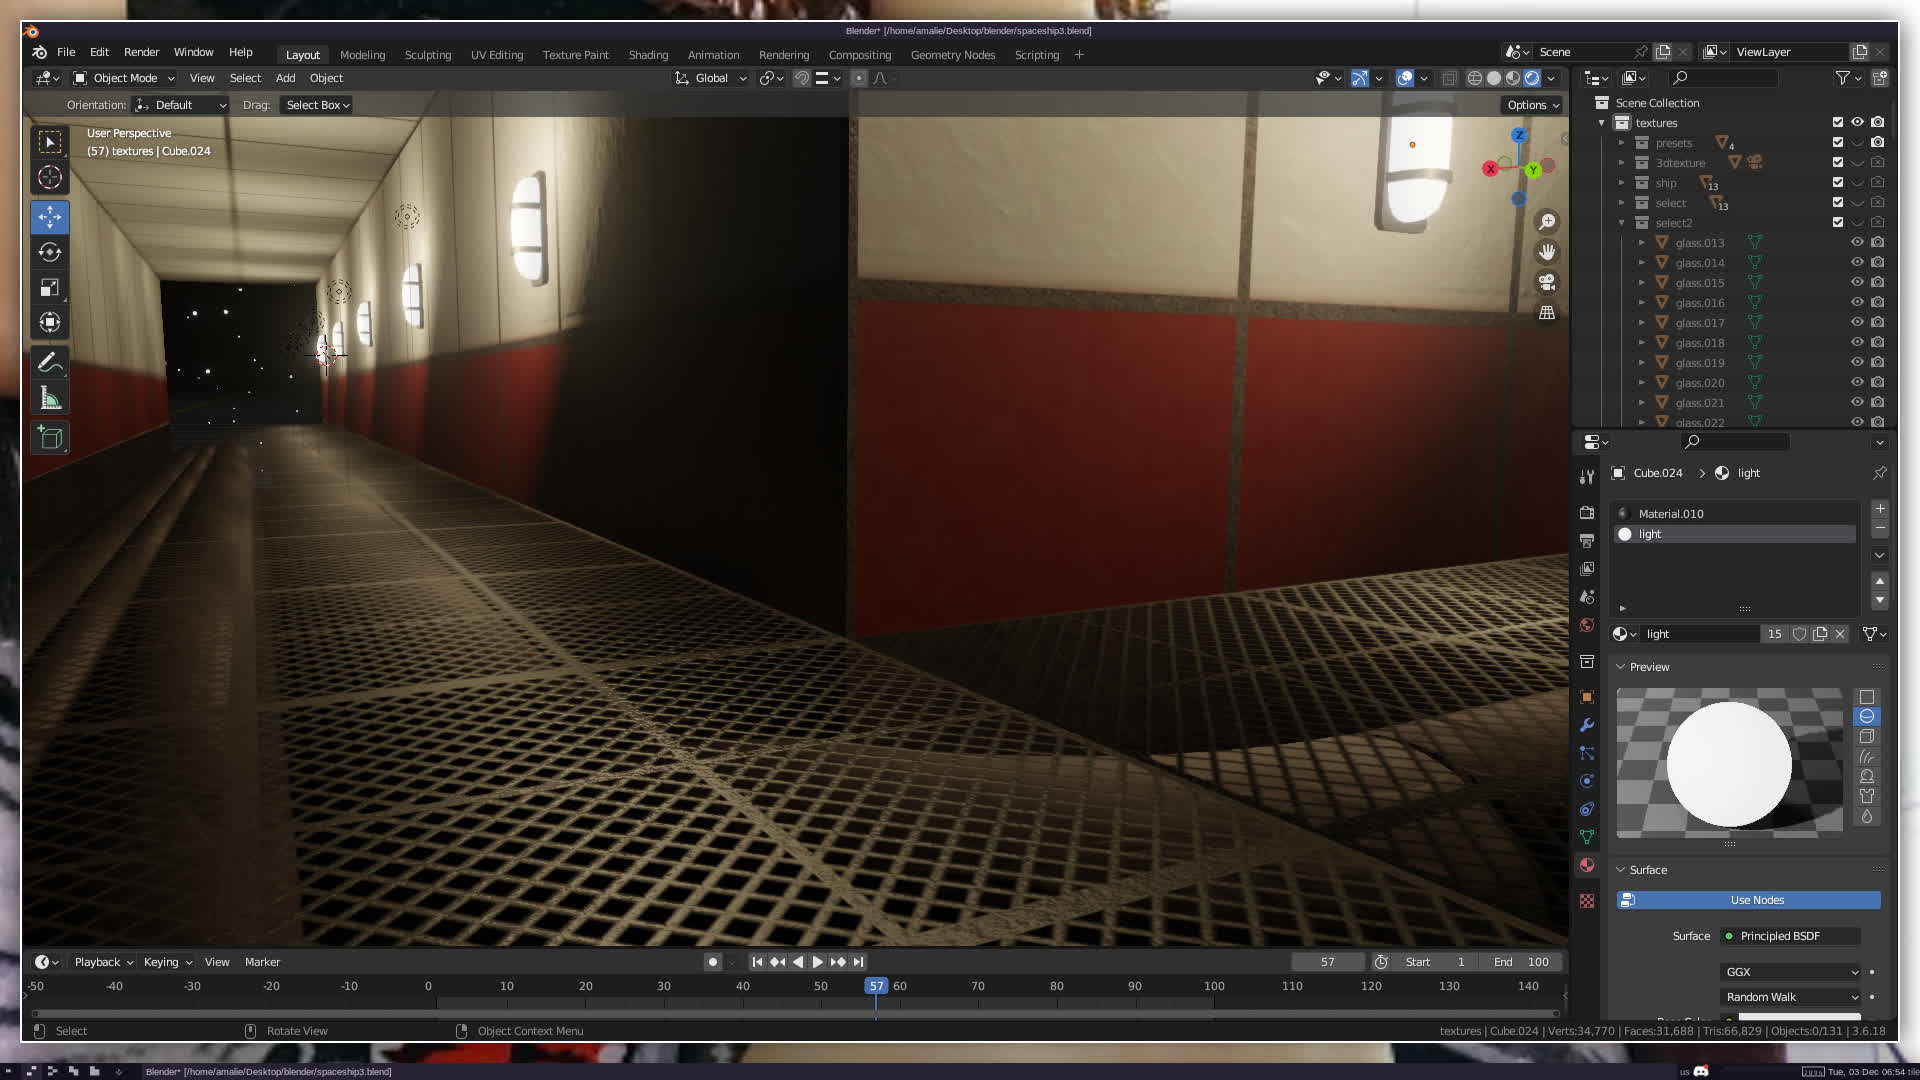
Task: Open the Render menu
Action: click(x=141, y=52)
